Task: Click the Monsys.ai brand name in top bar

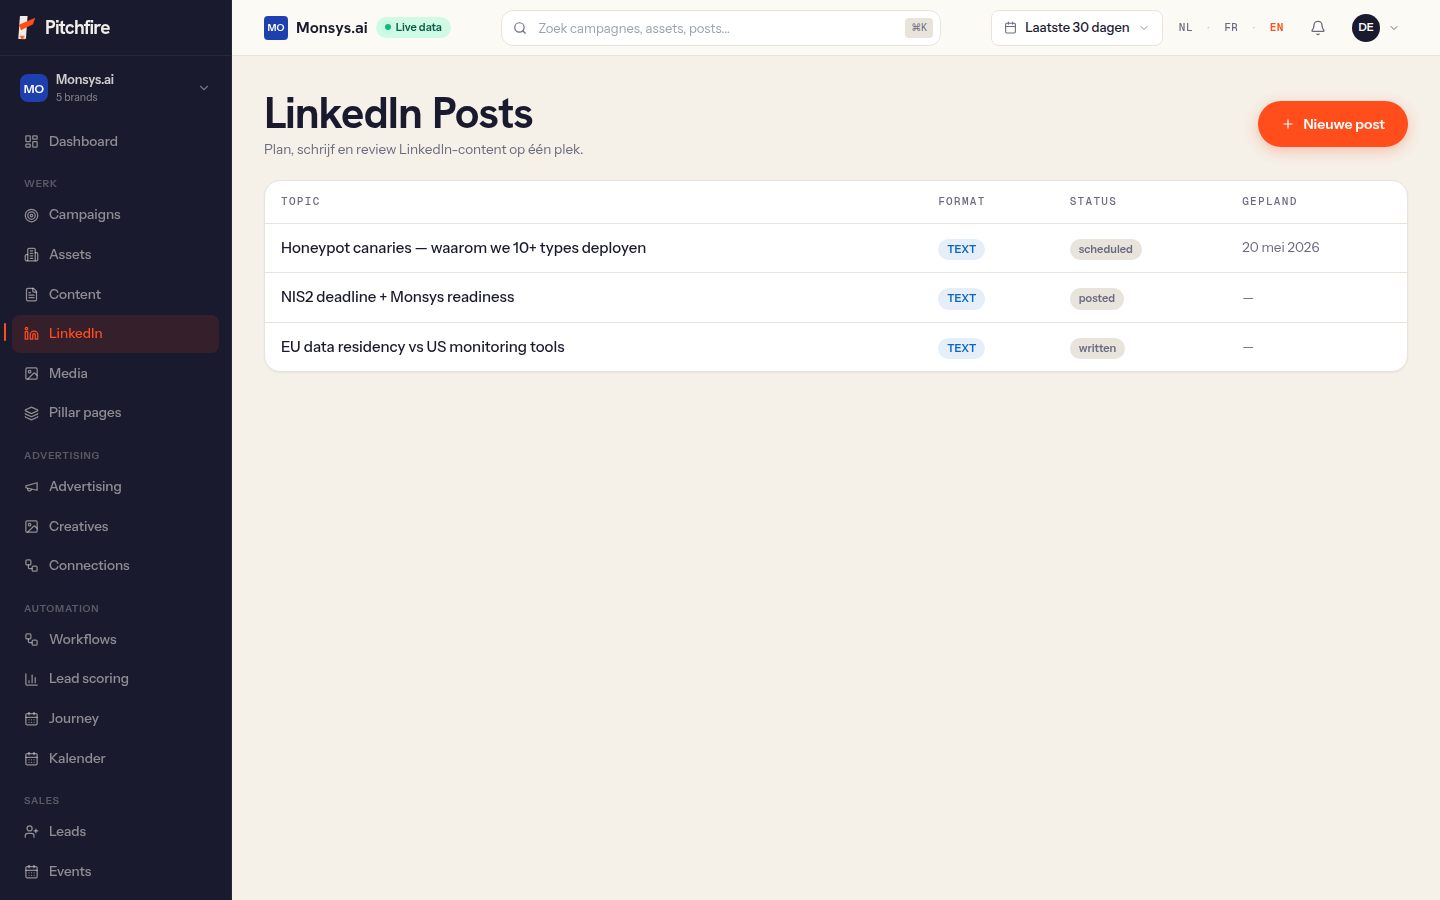Action: click(332, 28)
